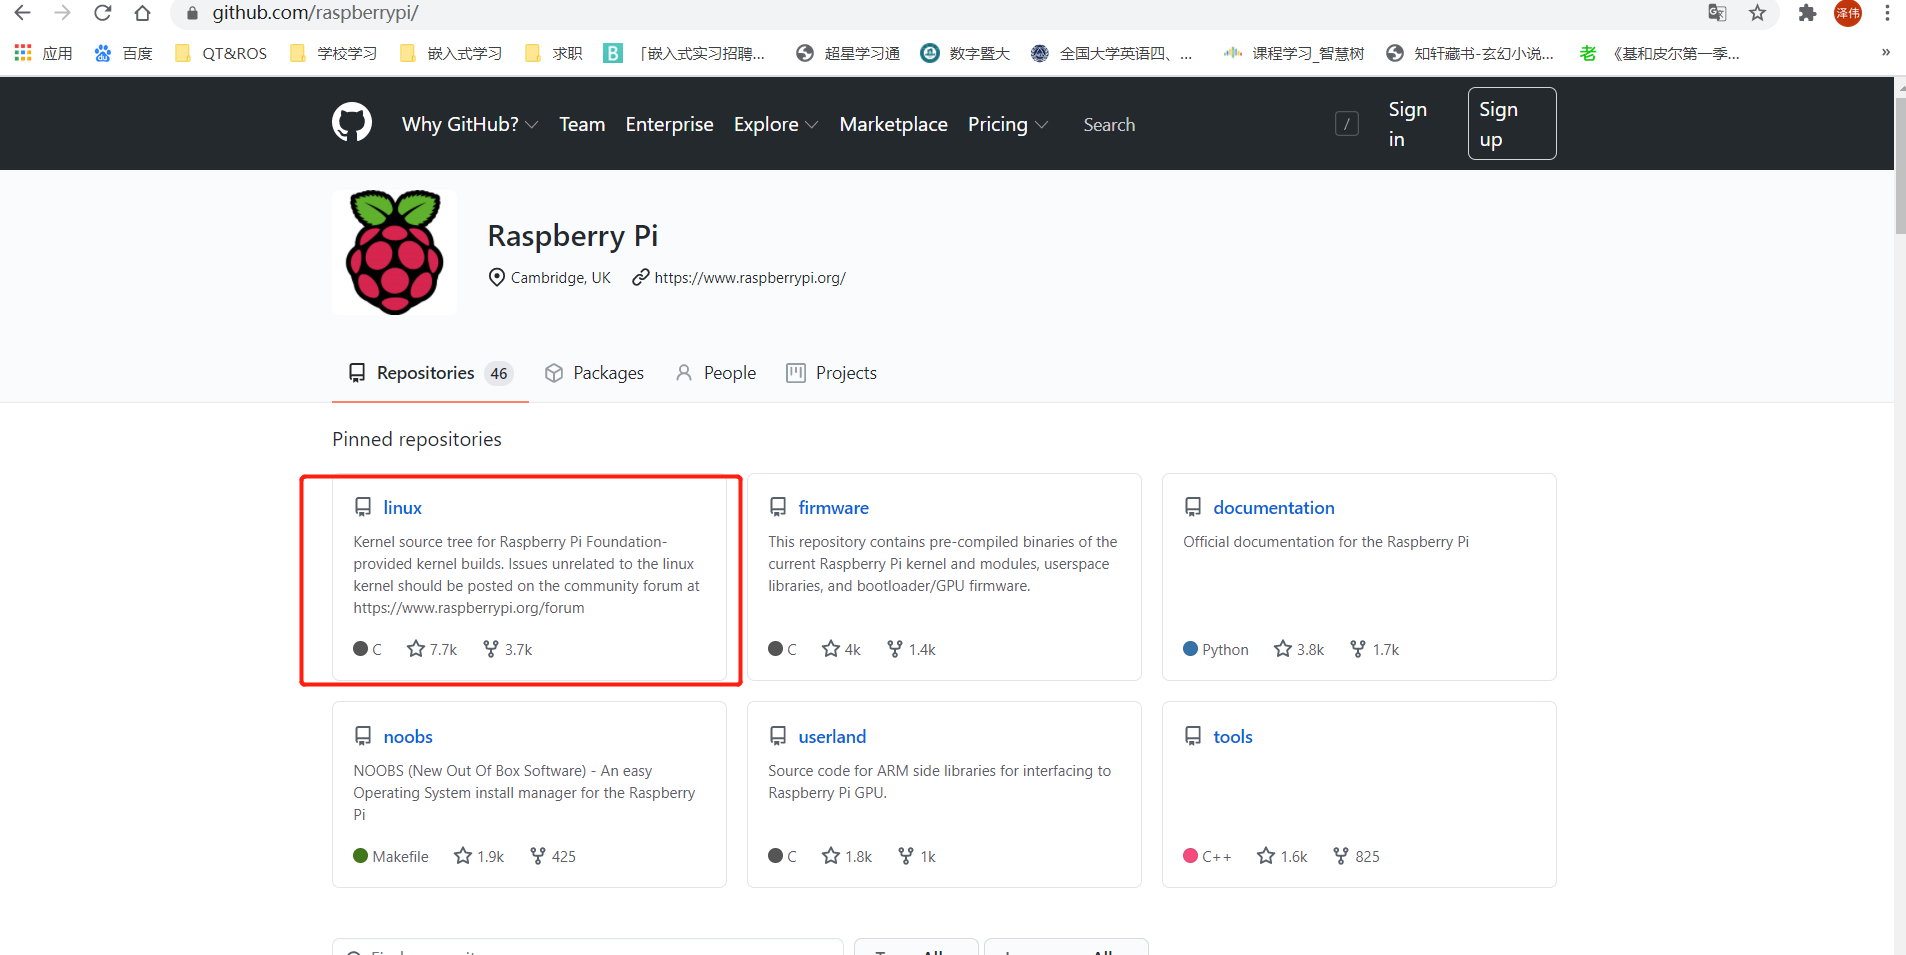Click the page vertical scrollbar thumb
This screenshot has width=1906, height=955.
1900,165
